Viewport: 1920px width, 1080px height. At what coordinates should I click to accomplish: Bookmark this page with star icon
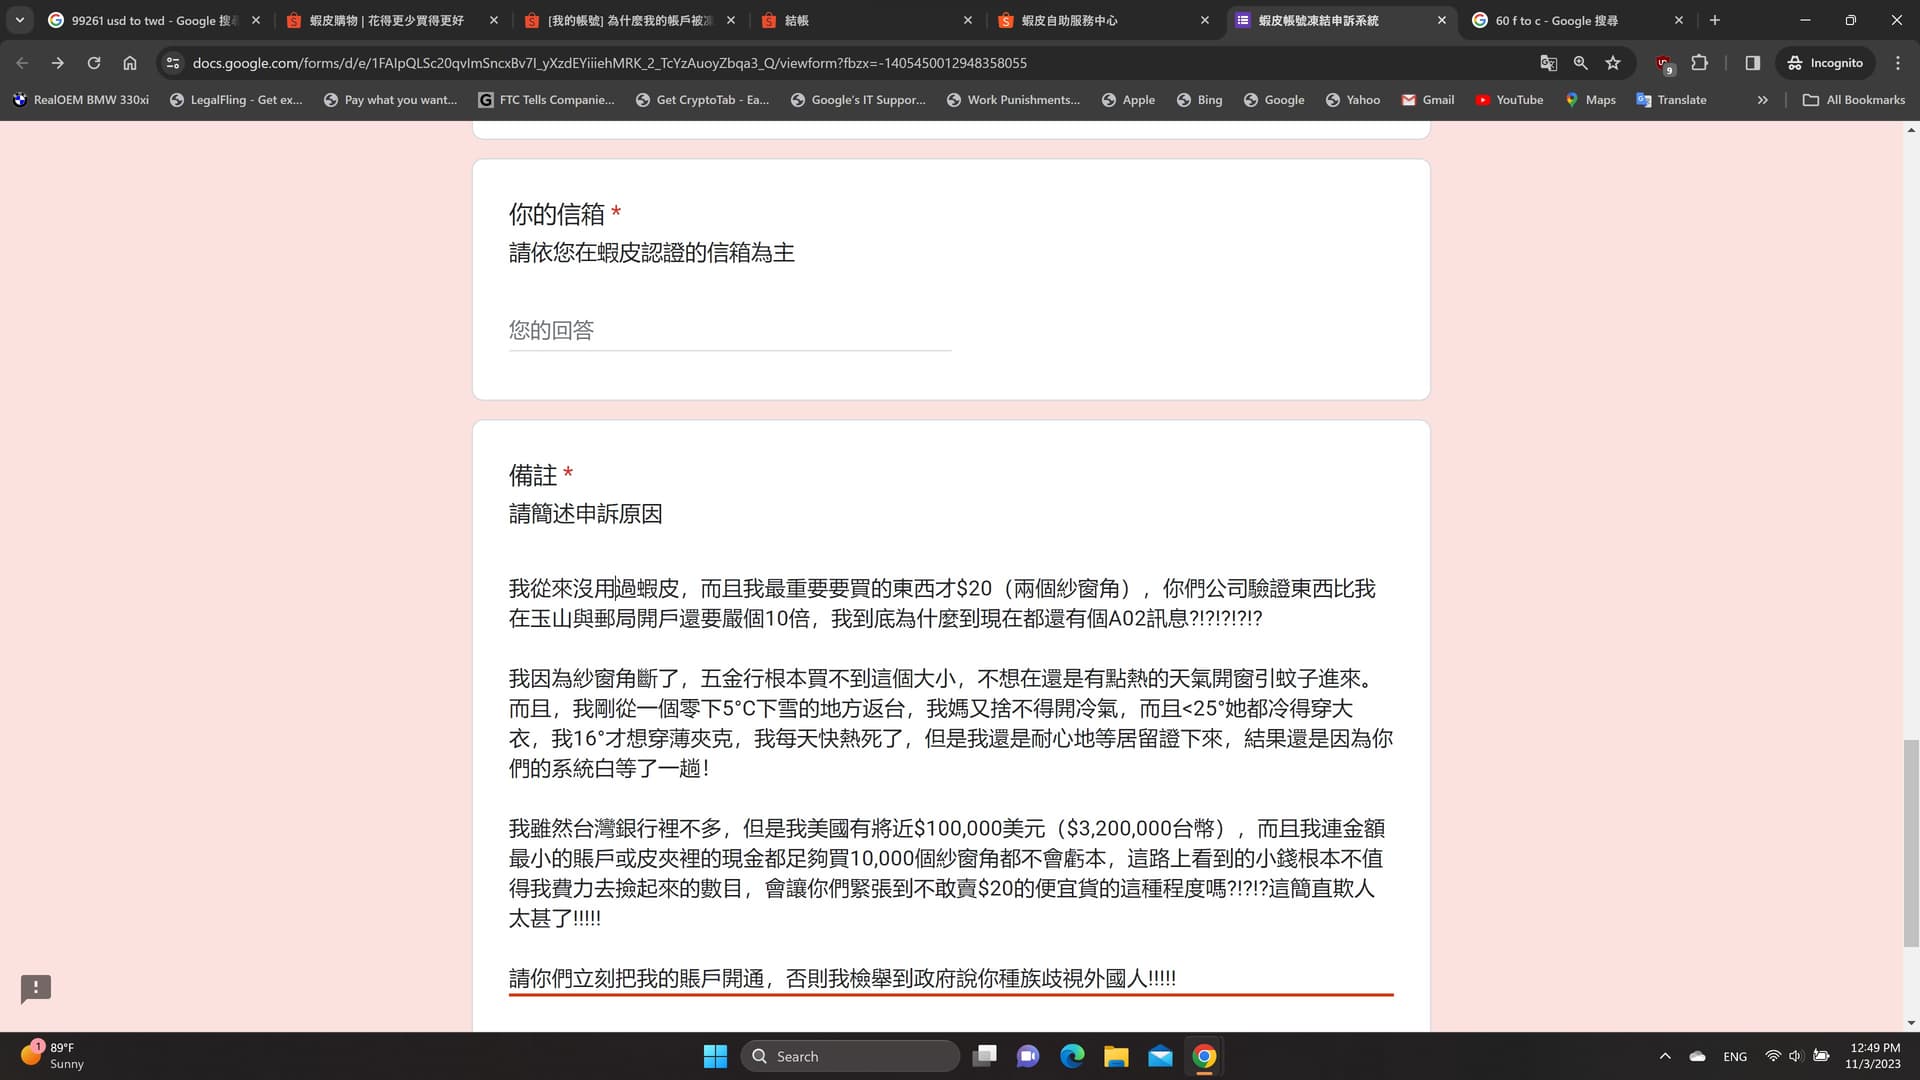click(x=1613, y=63)
